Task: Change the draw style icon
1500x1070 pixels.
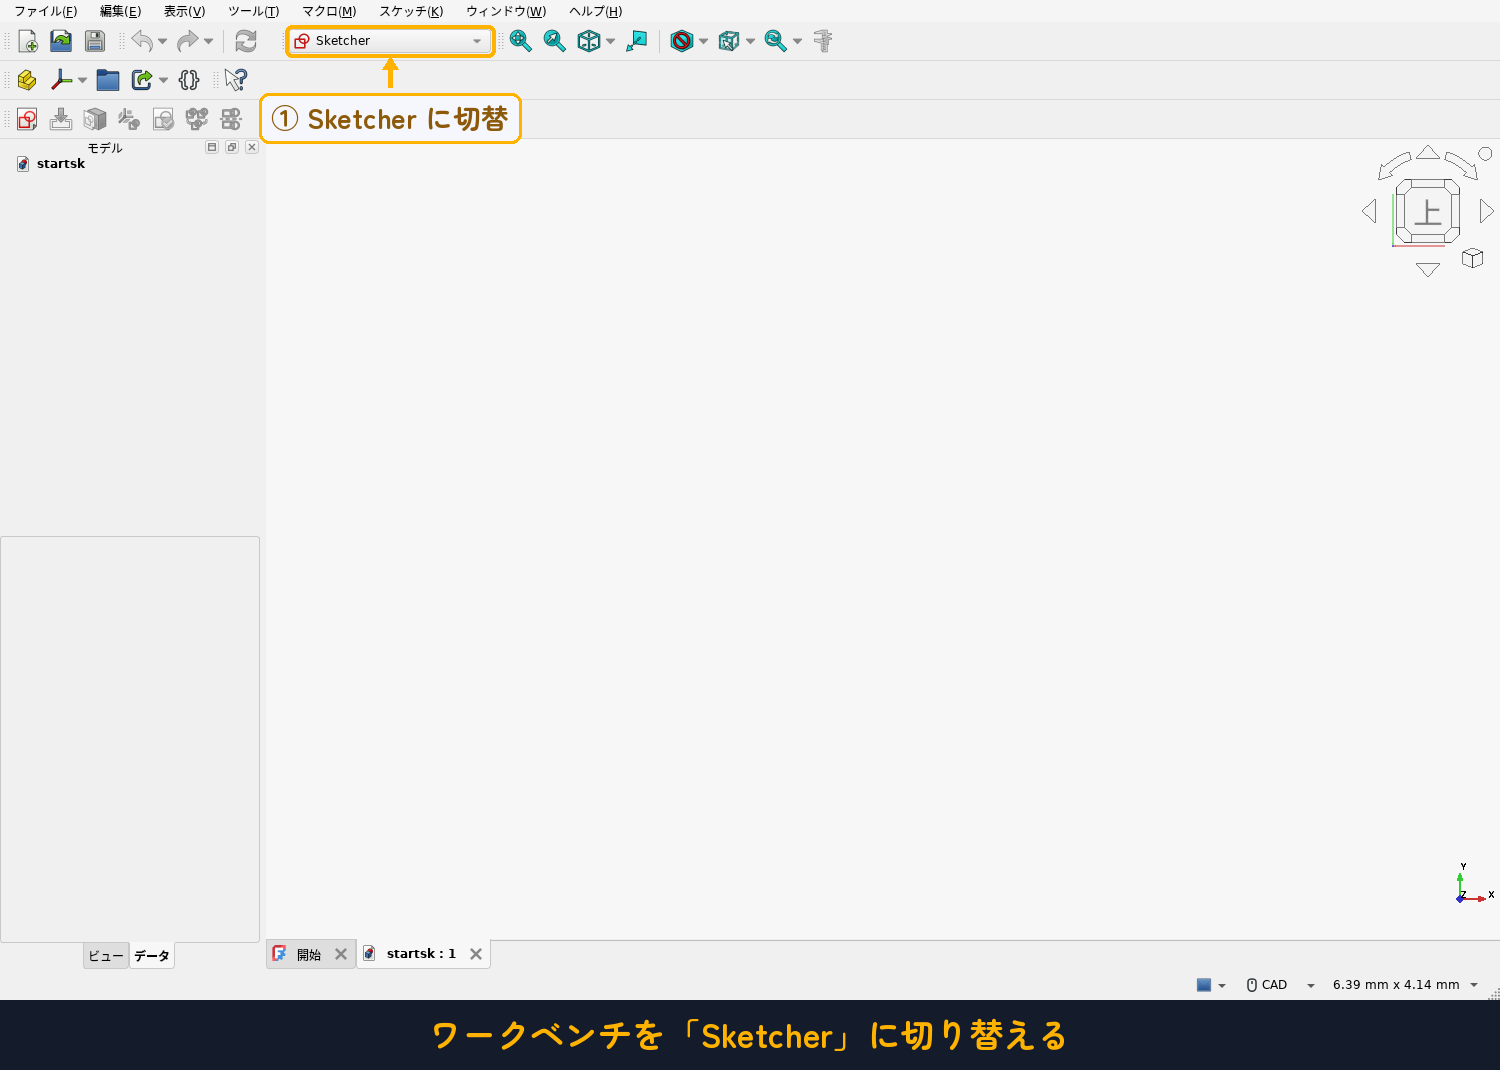Action: click(x=682, y=41)
